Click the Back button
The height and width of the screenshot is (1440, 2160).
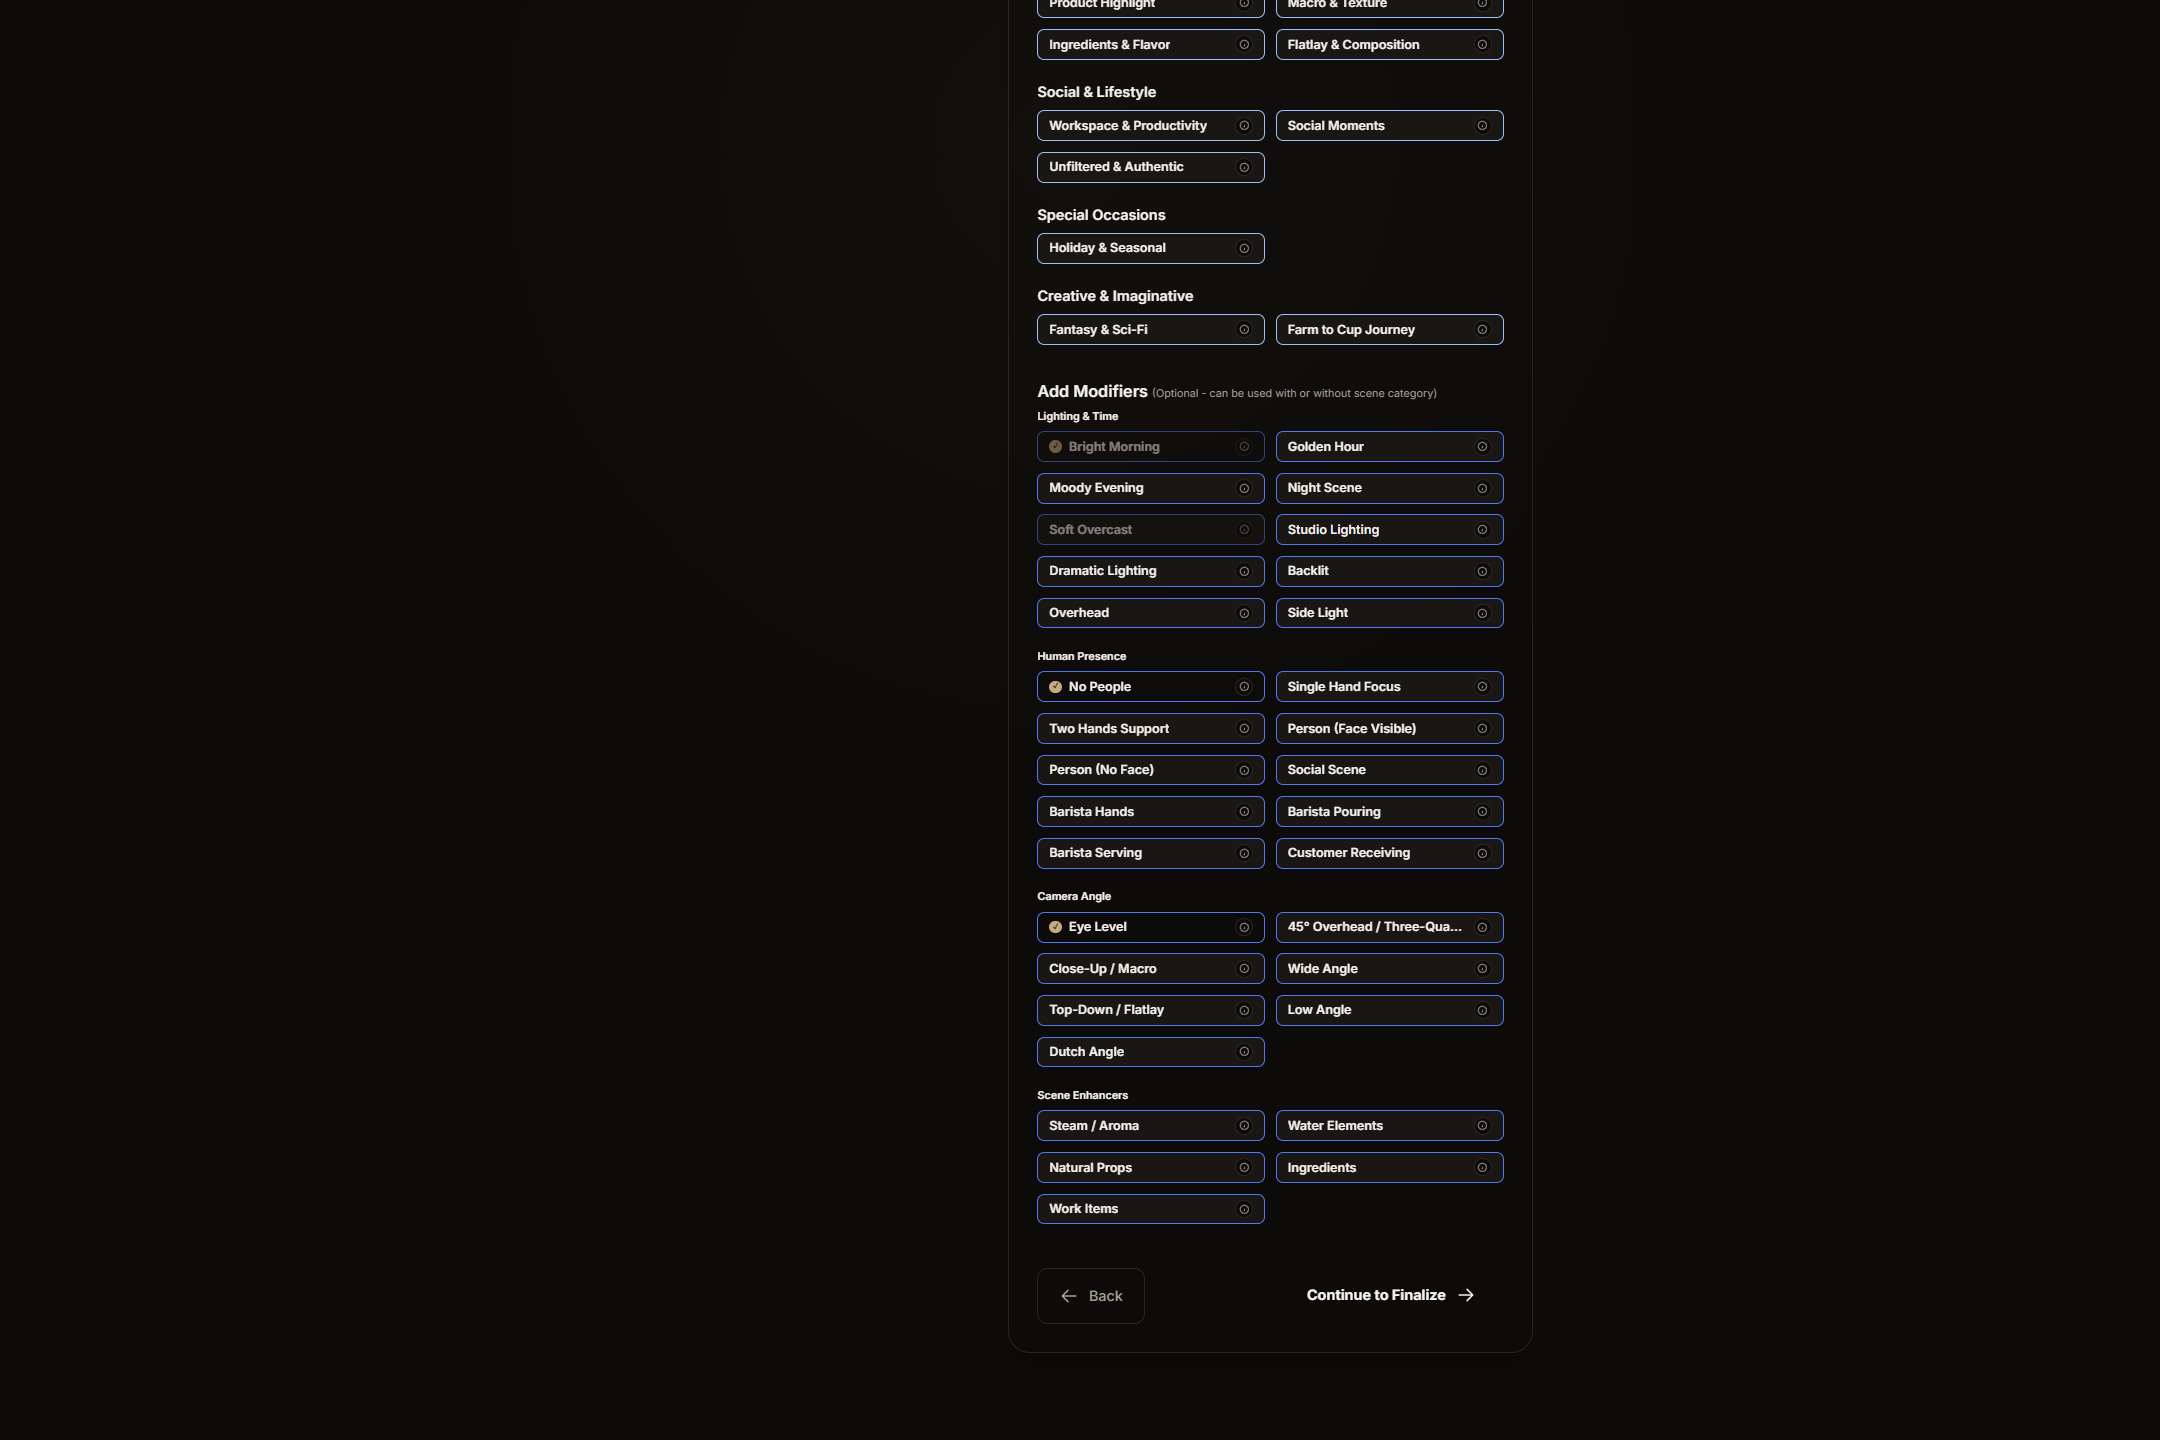(1090, 1295)
